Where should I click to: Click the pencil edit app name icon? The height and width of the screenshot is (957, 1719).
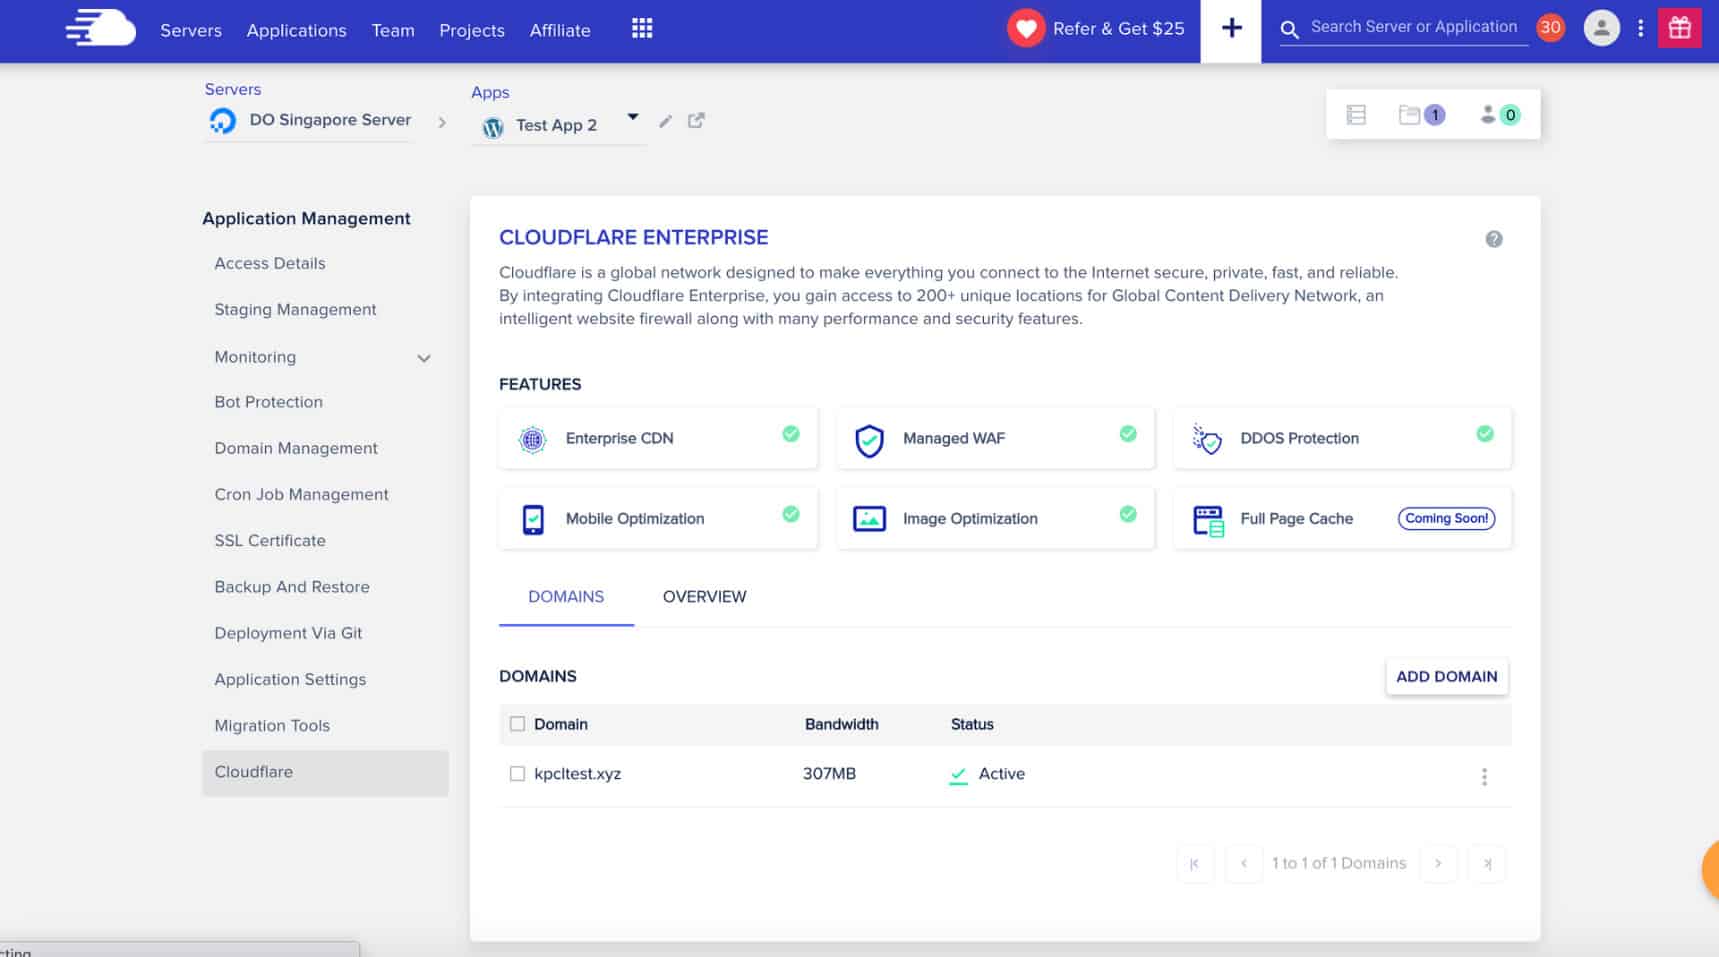(665, 121)
